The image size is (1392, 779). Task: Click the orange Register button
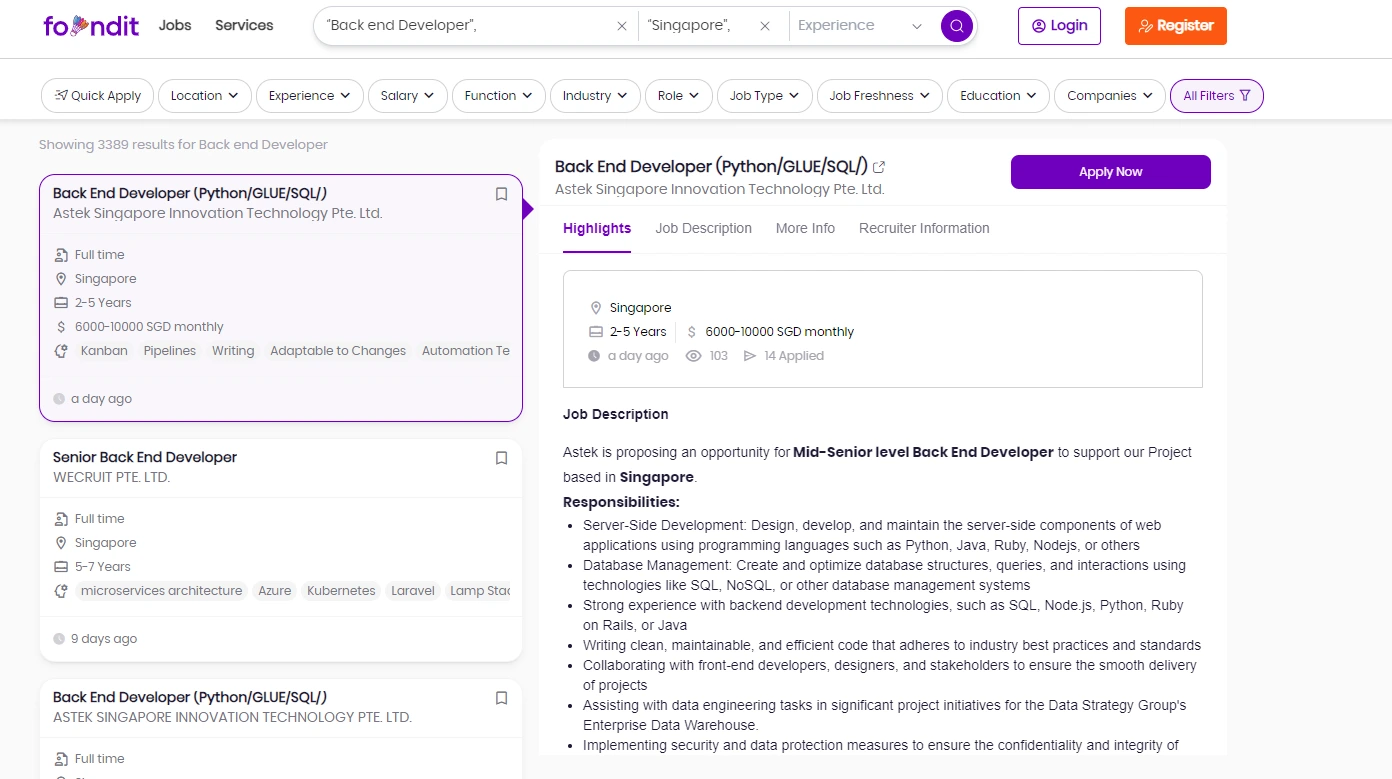coord(1176,26)
